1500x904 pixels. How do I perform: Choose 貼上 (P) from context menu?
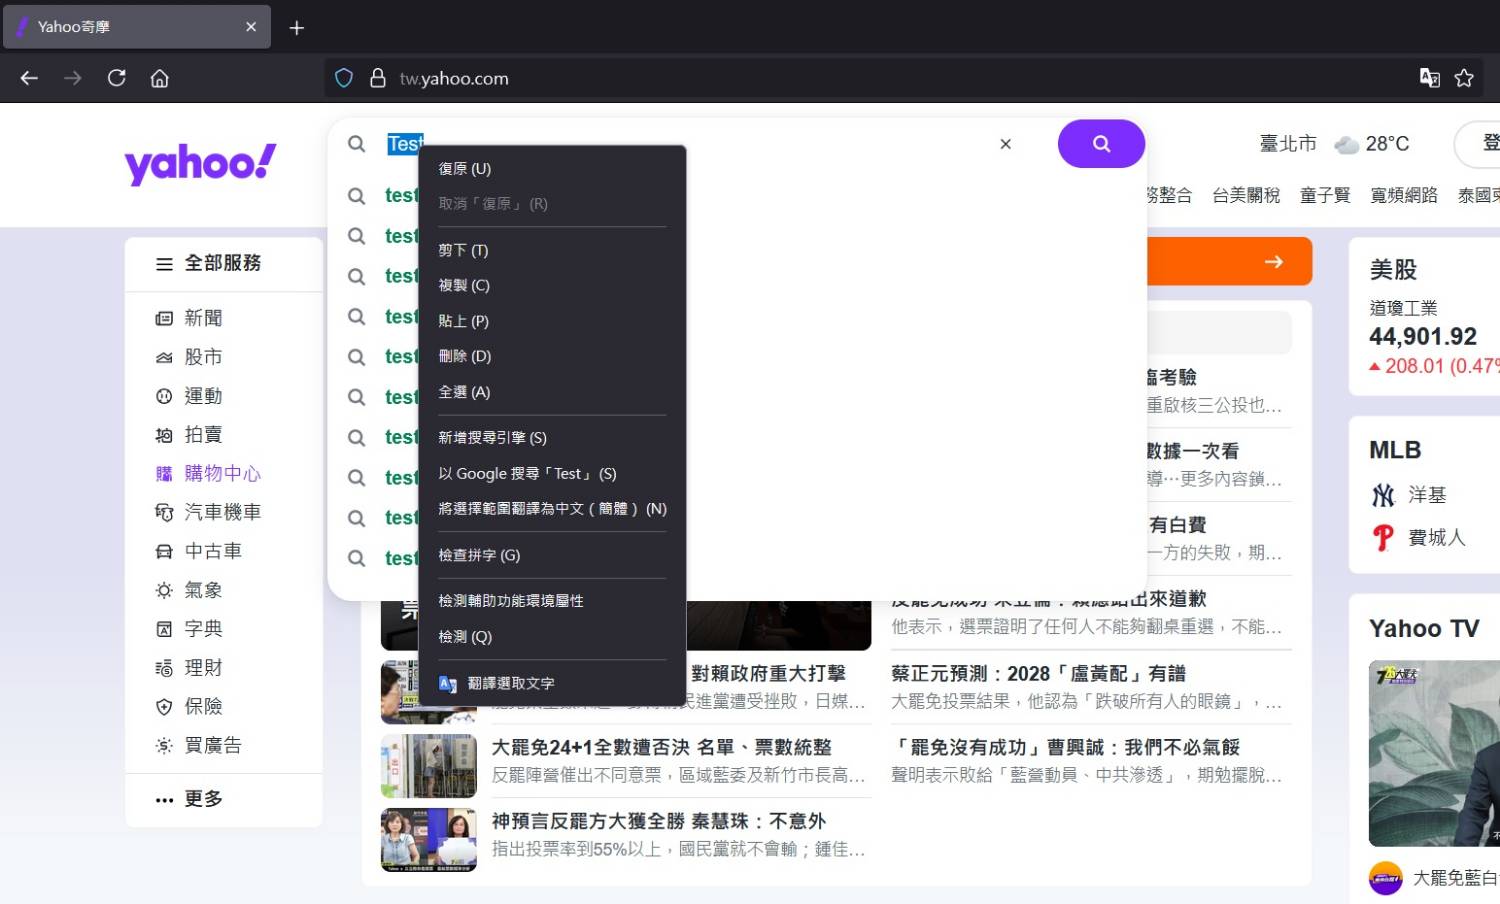[552, 321]
